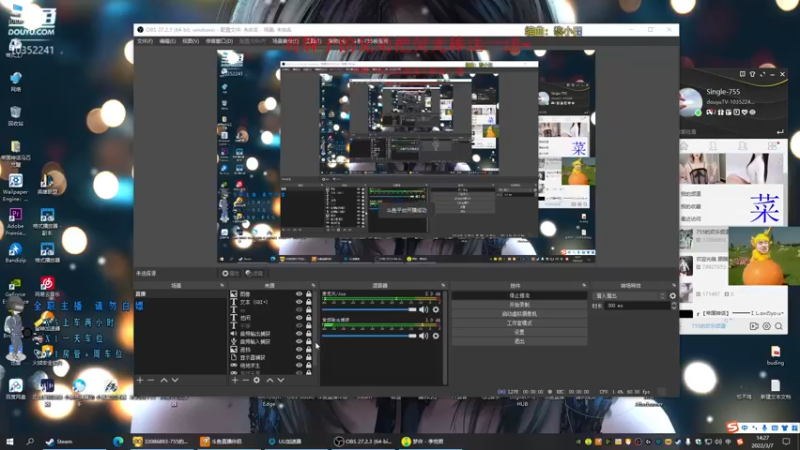The image size is (800, 450).
Task: Open the 淡入淡出 transition dropdown
Action: tap(630, 296)
